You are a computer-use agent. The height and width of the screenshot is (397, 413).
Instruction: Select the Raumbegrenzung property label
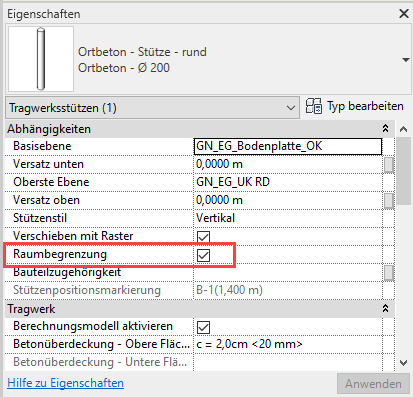(60, 254)
